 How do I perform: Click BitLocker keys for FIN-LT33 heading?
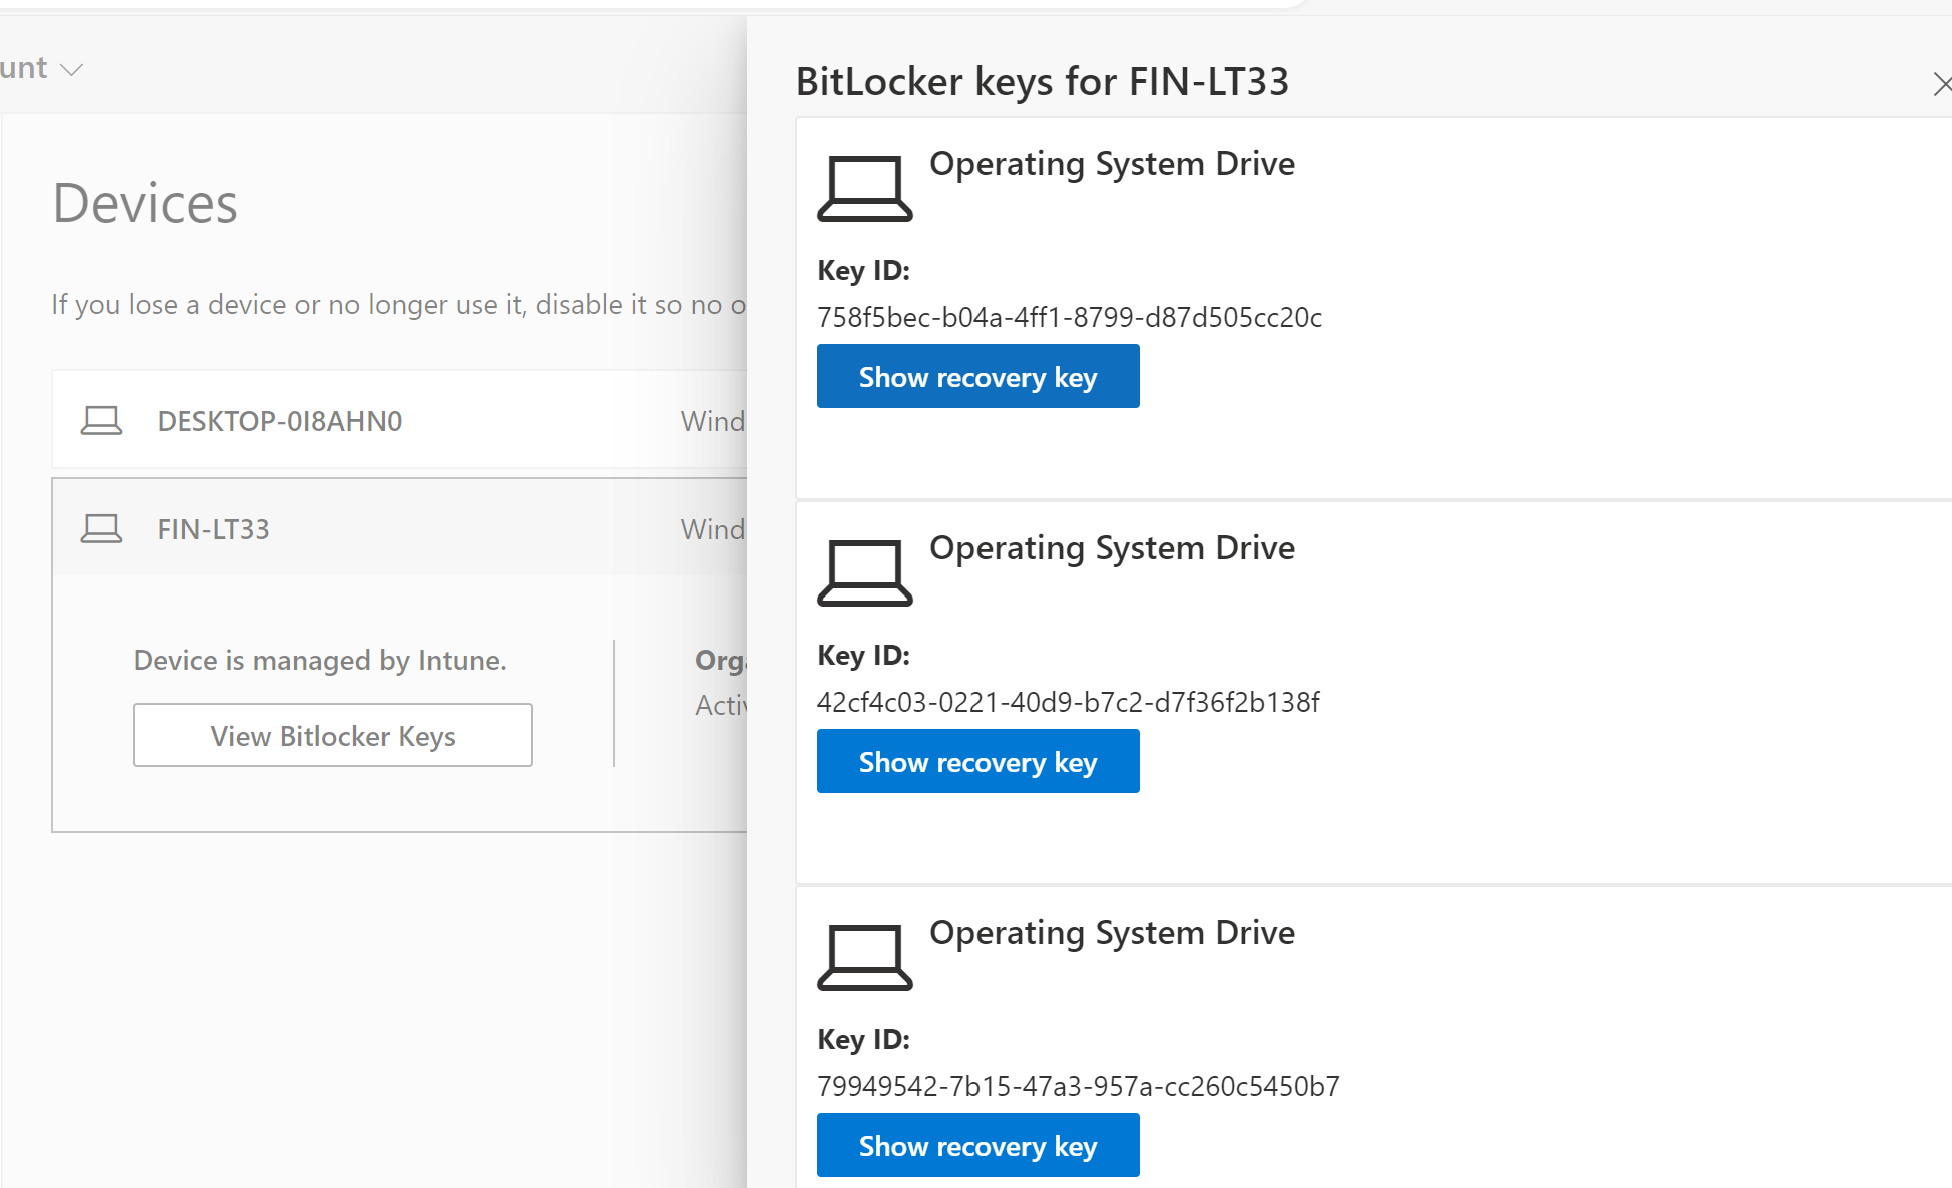coord(1041,82)
